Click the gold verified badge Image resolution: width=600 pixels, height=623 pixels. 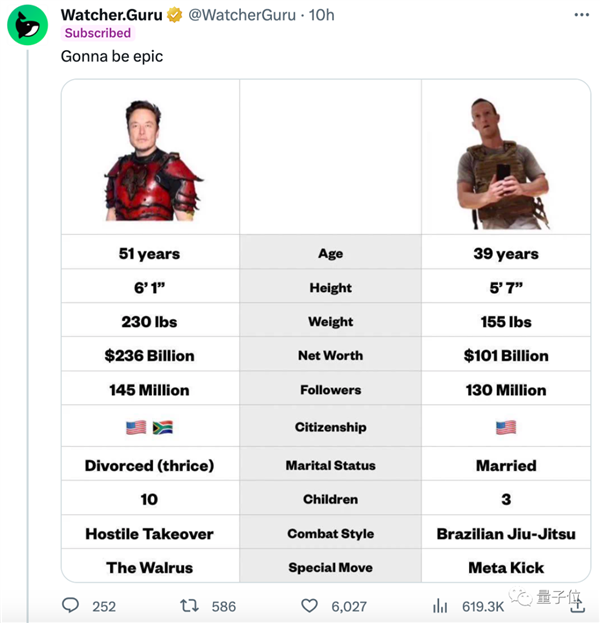[174, 15]
